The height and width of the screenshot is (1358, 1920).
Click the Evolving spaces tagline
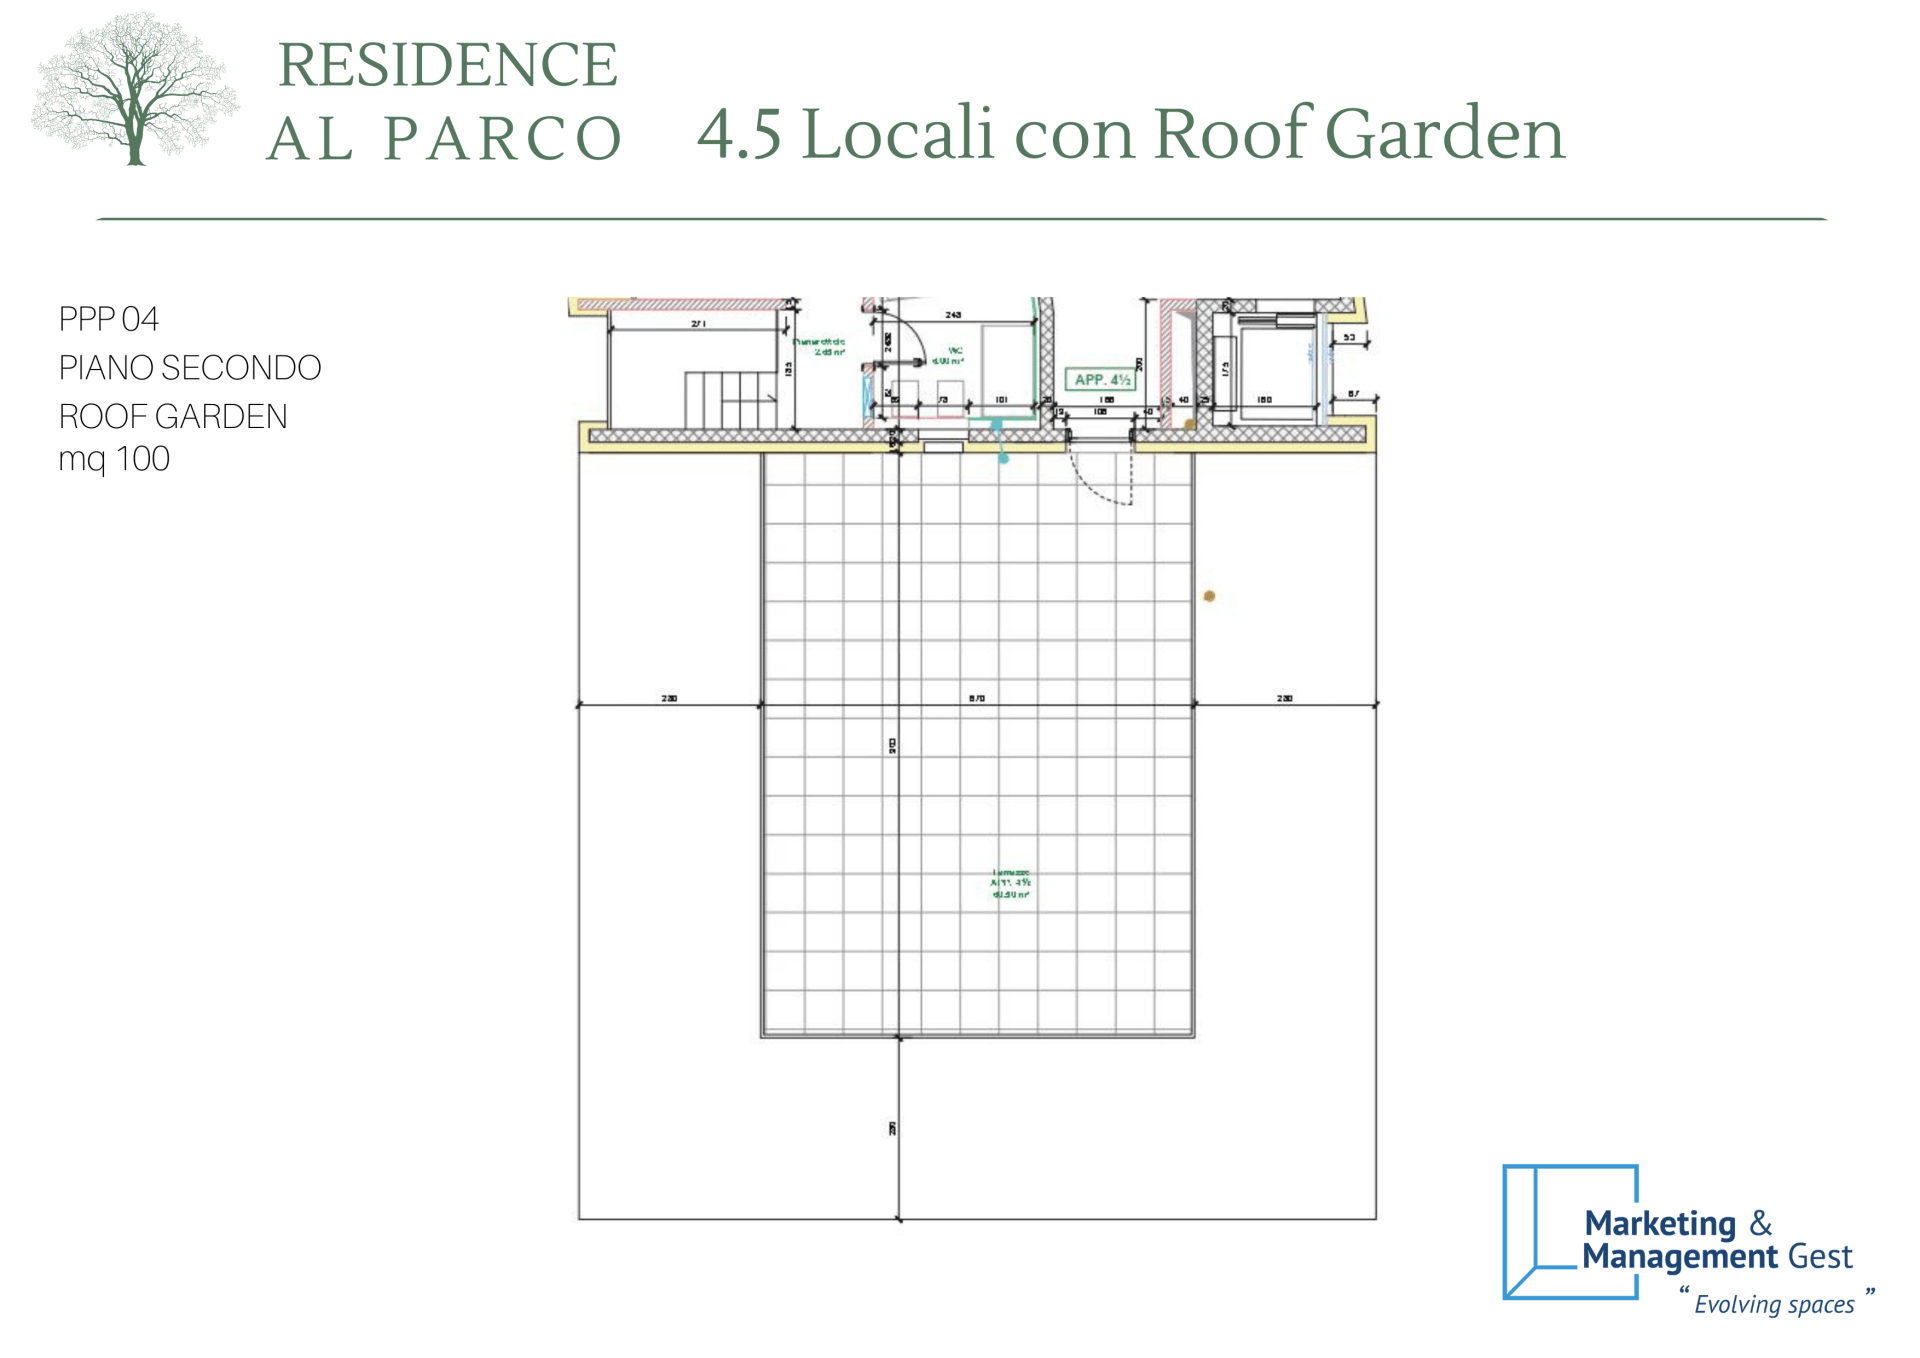tap(1773, 1304)
